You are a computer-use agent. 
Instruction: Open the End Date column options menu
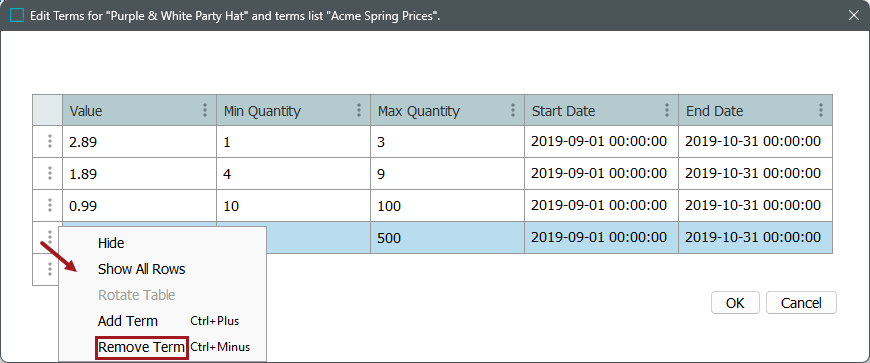coord(821,110)
